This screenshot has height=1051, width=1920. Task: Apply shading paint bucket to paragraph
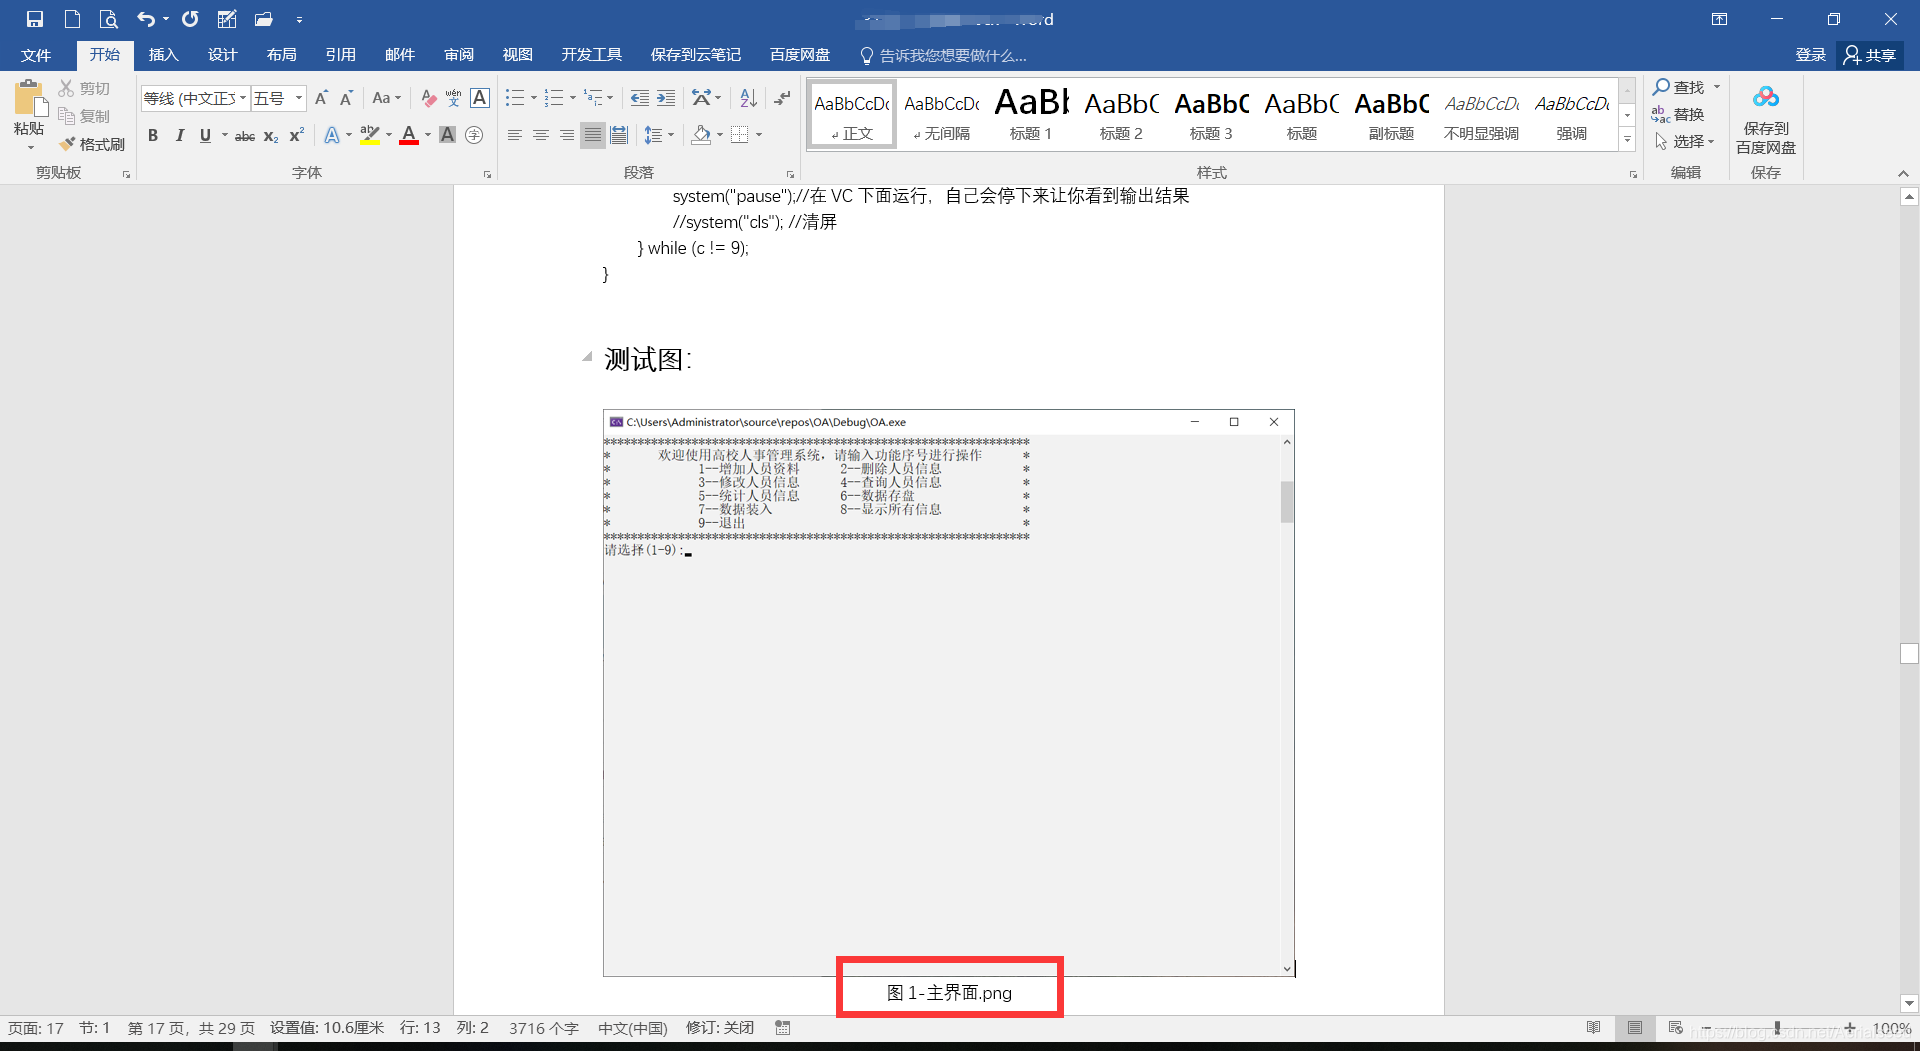701,135
